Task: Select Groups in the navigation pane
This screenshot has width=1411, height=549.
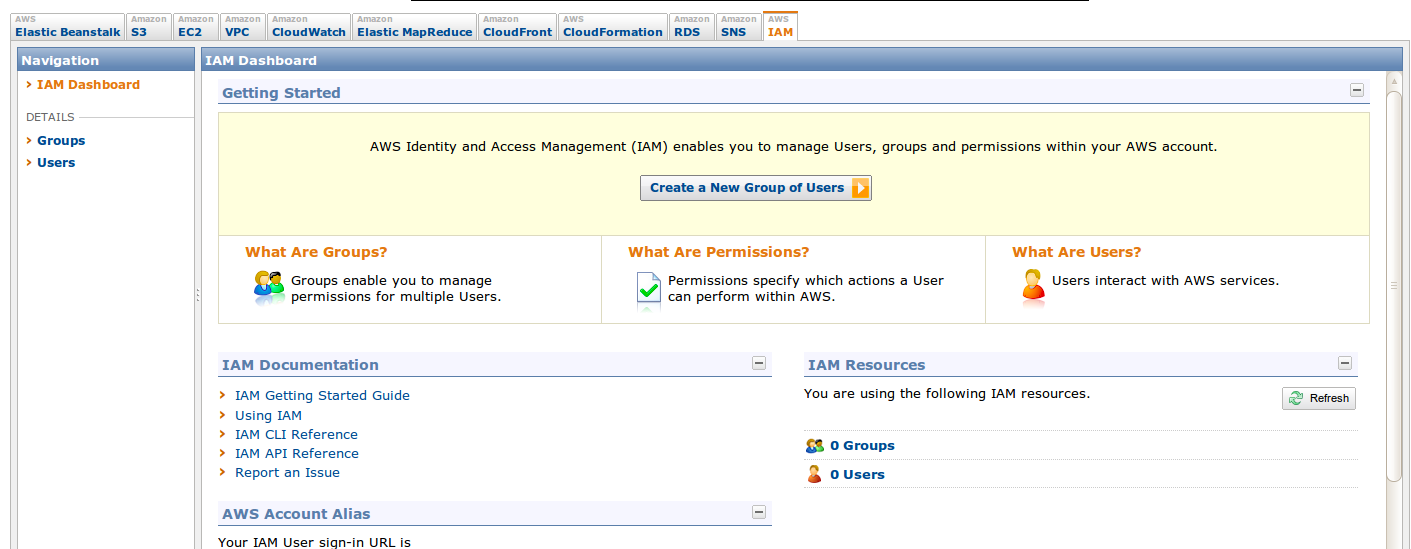Action: pos(61,141)
